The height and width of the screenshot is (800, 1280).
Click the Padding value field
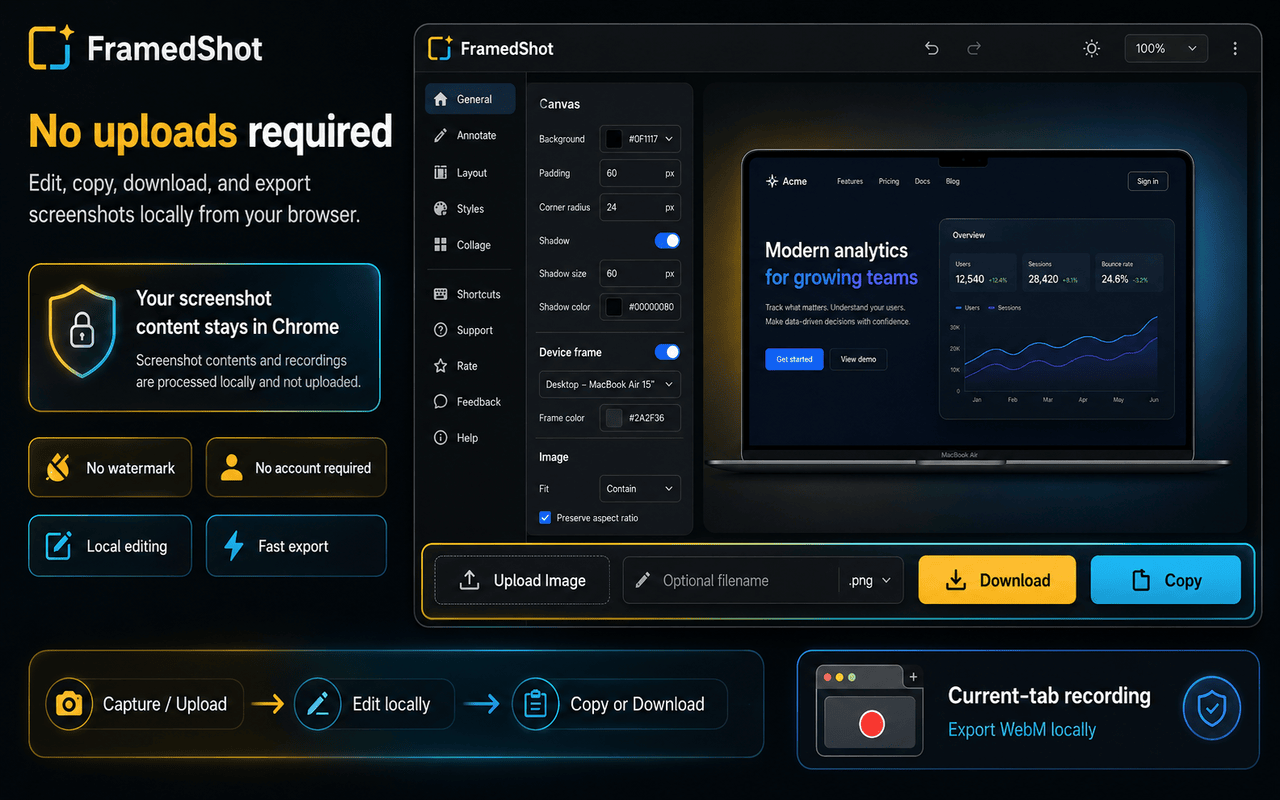pyautogui.click(x=640, y=173)
